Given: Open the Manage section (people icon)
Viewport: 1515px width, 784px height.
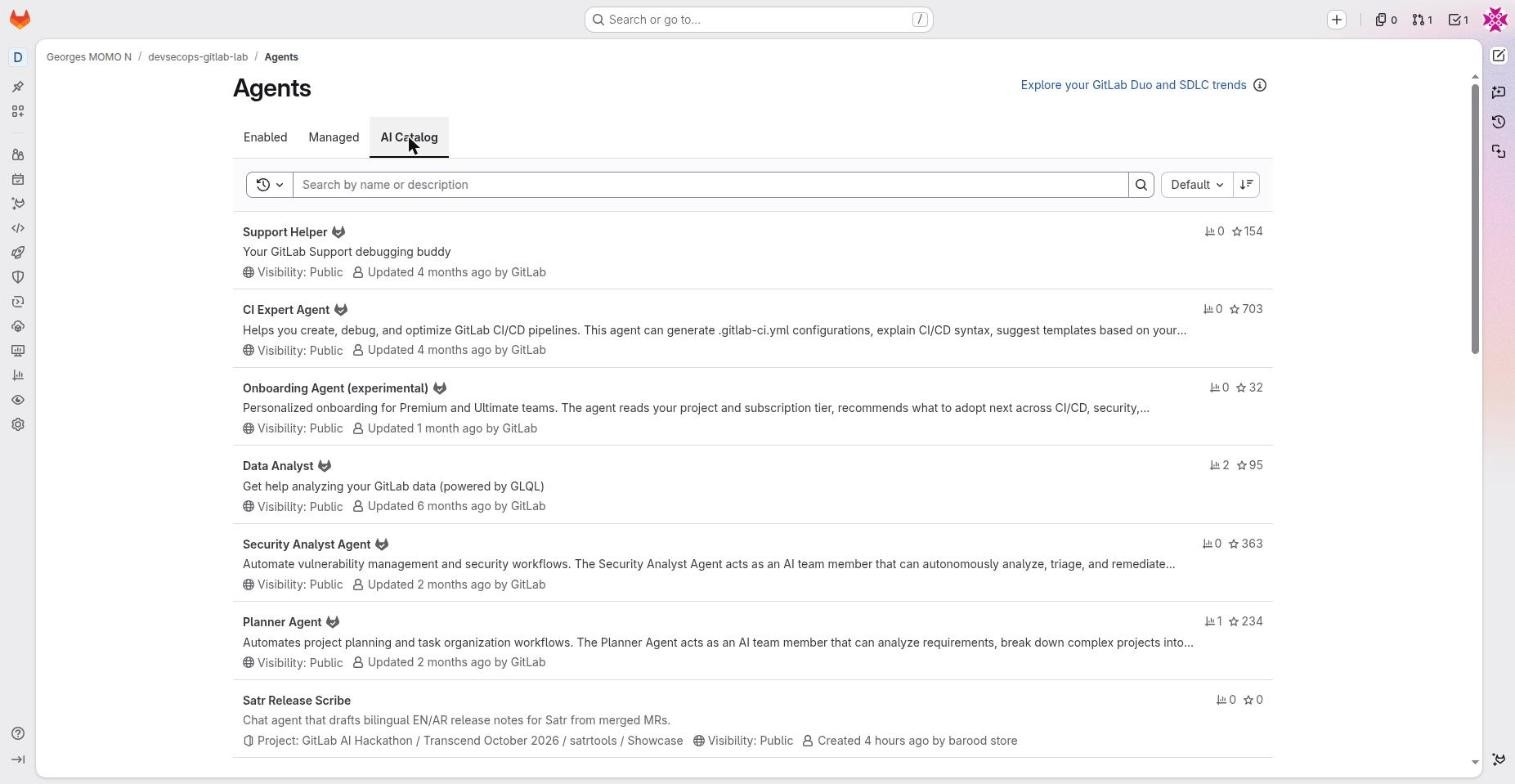Looking at the screenshot, I should tap(18, 155).
